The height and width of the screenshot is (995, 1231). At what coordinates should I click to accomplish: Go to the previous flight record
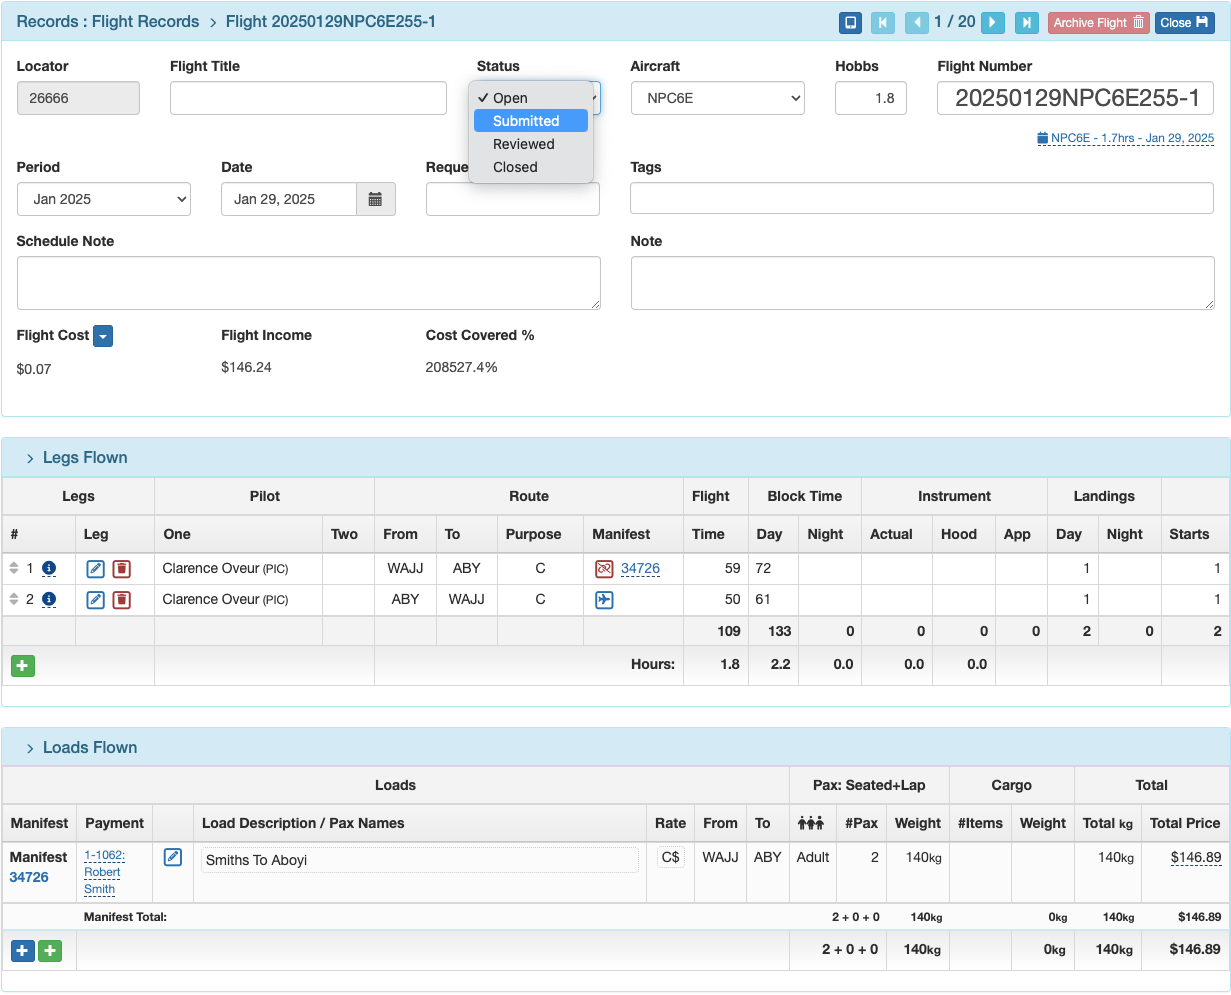pyautogui.click(x=917, y=21)
